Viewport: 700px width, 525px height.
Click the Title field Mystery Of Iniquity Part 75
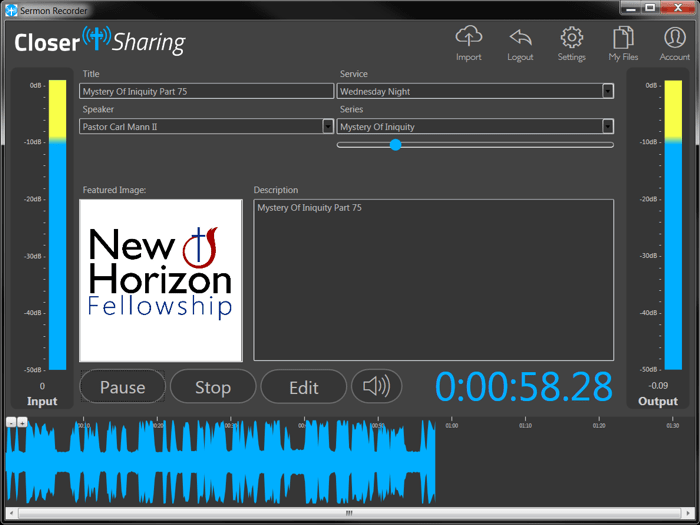(x=207, y=91)
